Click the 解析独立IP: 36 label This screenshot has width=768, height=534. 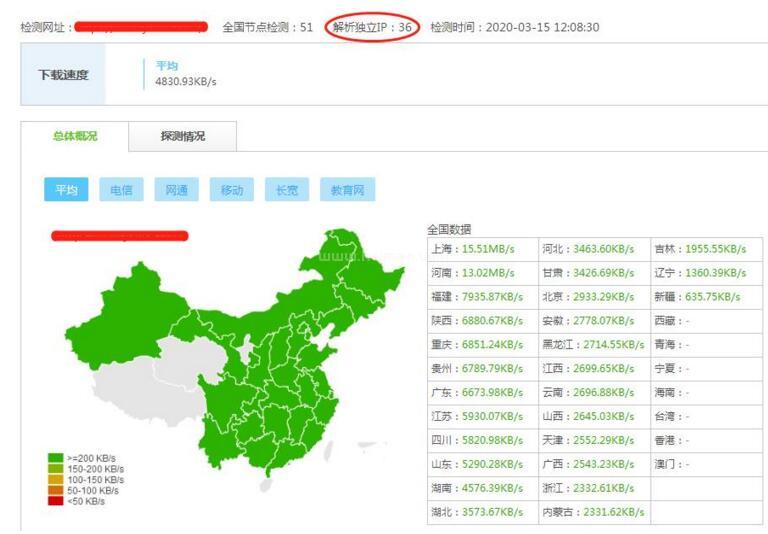(x=371, y=27)
